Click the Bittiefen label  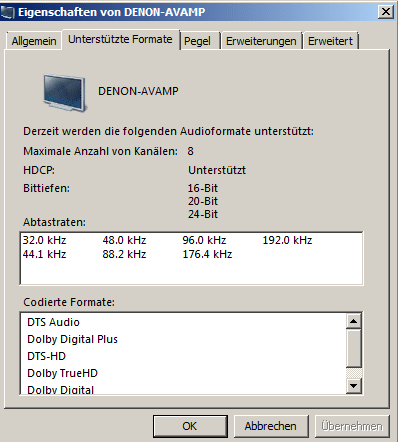(x=46, y=188)
